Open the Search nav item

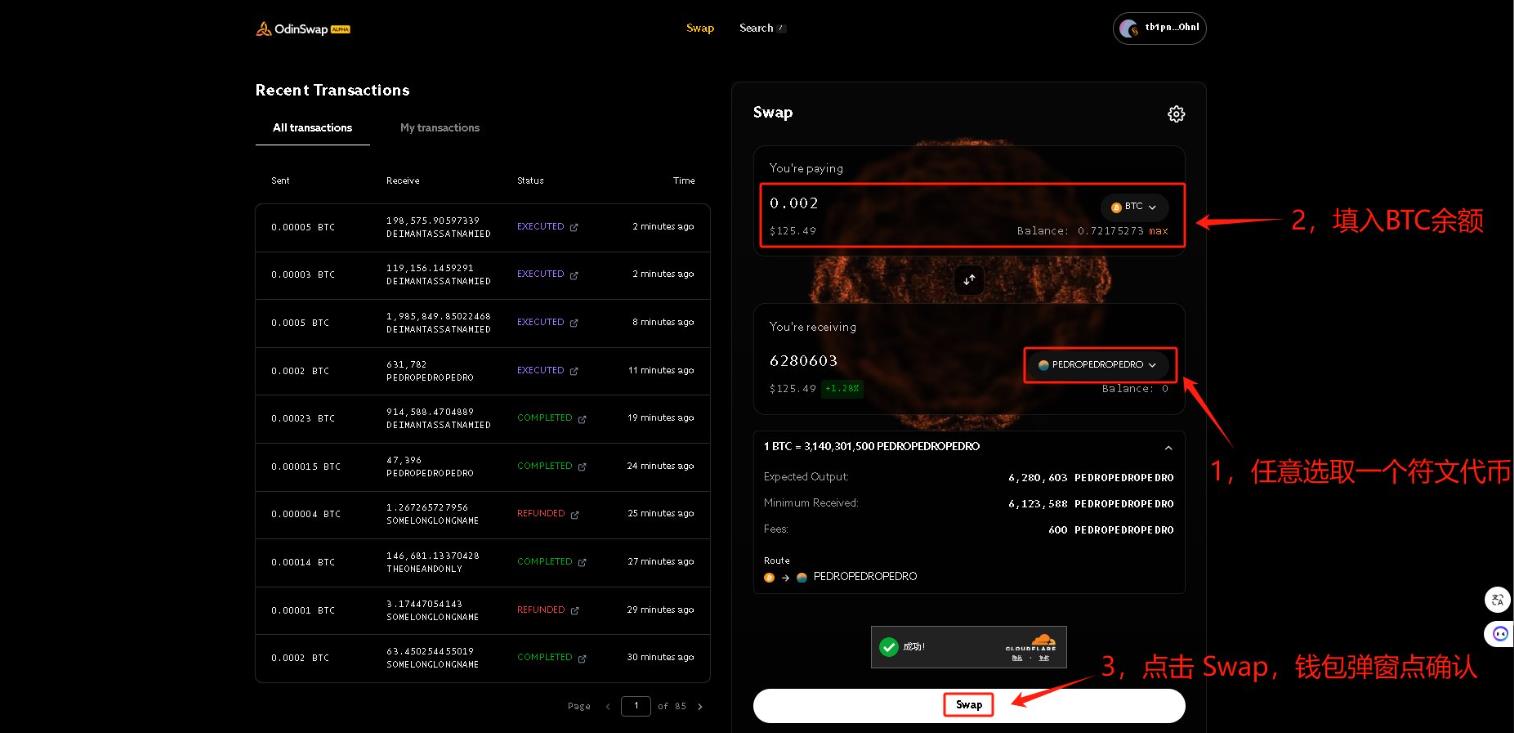point(762,28)
